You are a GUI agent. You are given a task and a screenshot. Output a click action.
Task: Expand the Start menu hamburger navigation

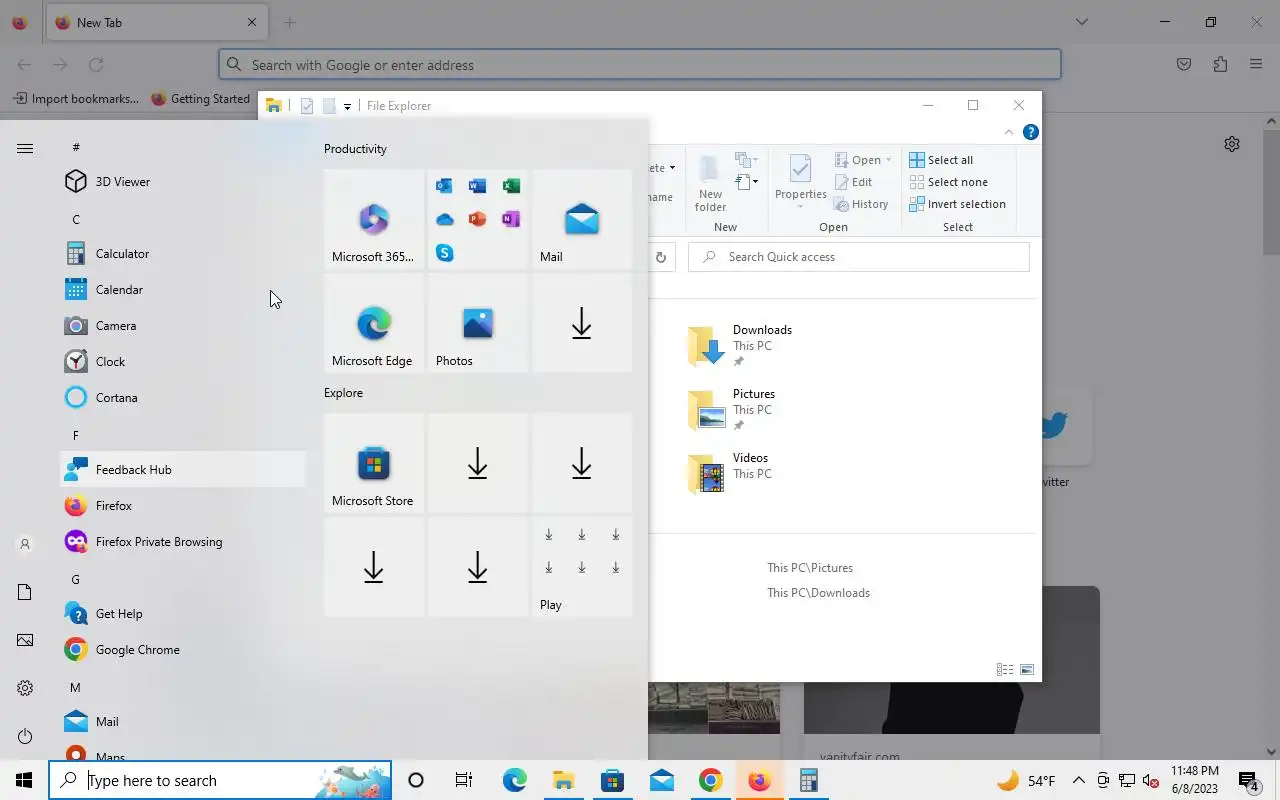tap(25, 148)
